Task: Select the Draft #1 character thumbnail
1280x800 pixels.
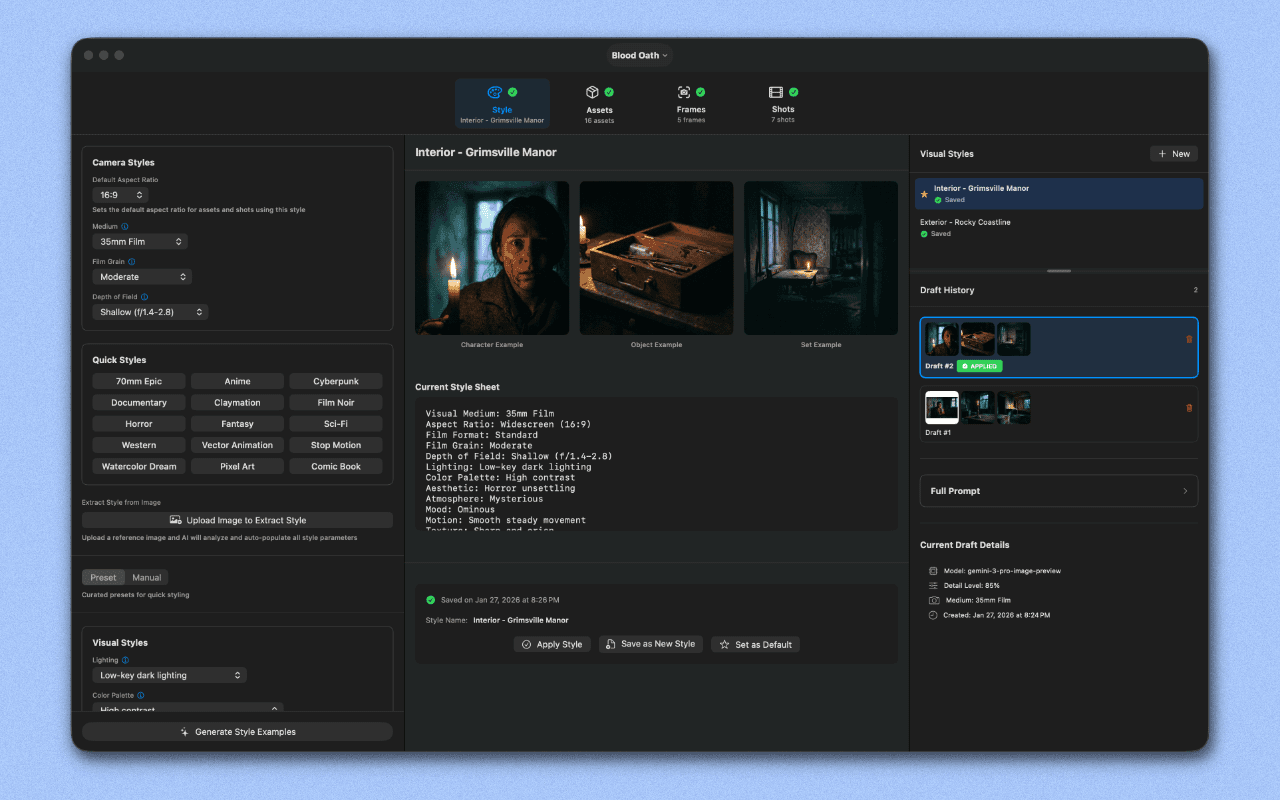Action: [941, 407]
